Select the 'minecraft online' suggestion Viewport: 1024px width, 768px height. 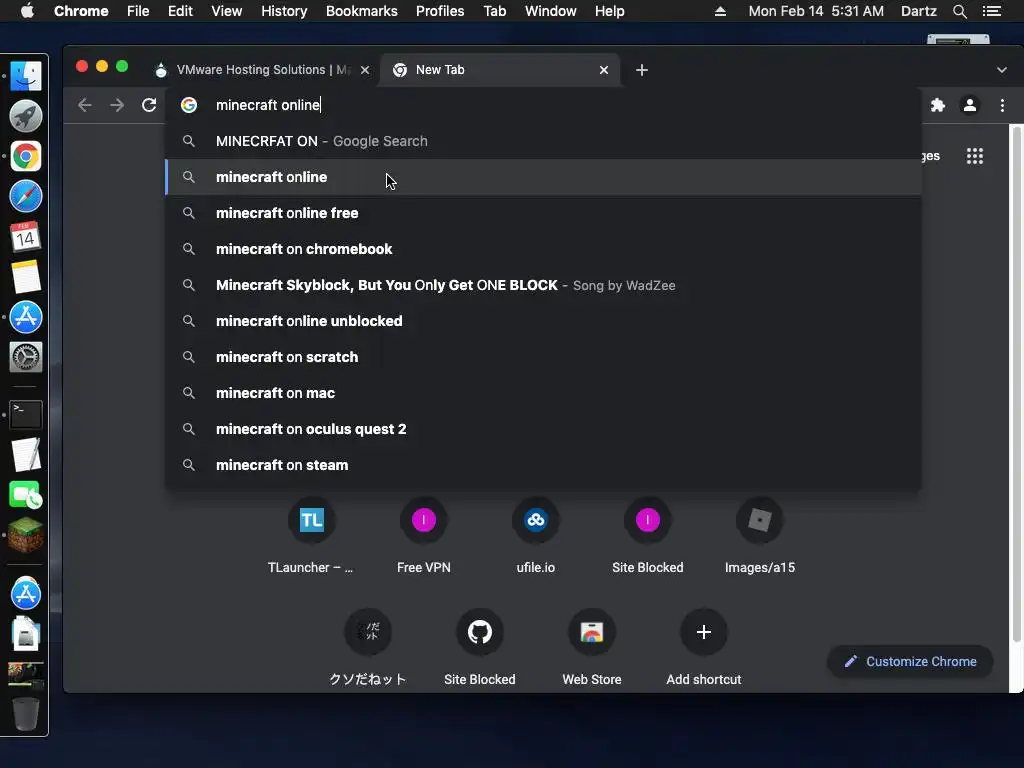(x=543, y=177)
